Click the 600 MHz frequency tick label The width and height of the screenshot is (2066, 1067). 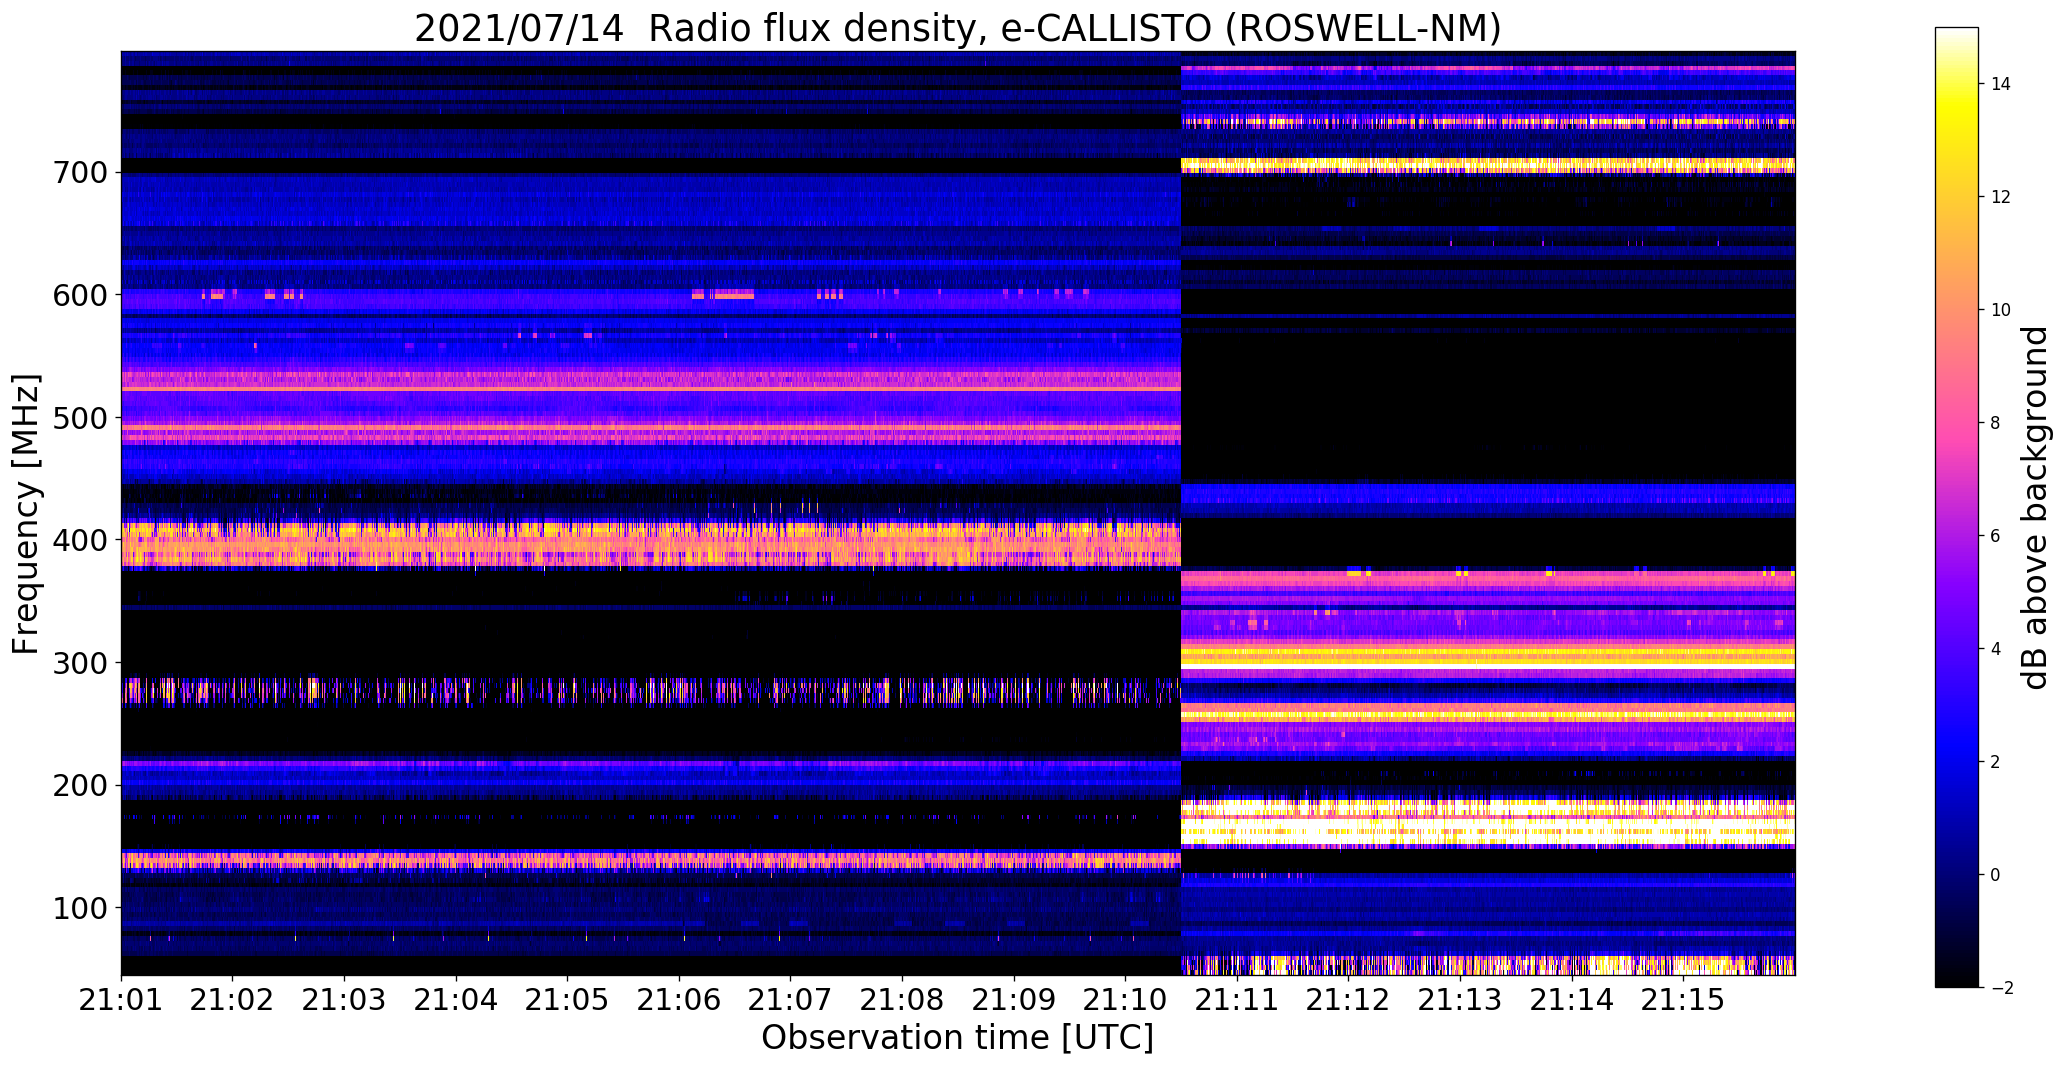tap(80, 295)
